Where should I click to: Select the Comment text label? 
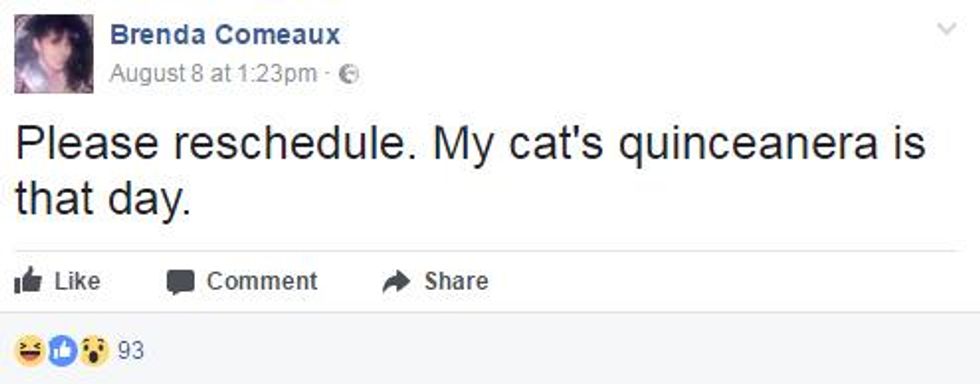(262, 281)
